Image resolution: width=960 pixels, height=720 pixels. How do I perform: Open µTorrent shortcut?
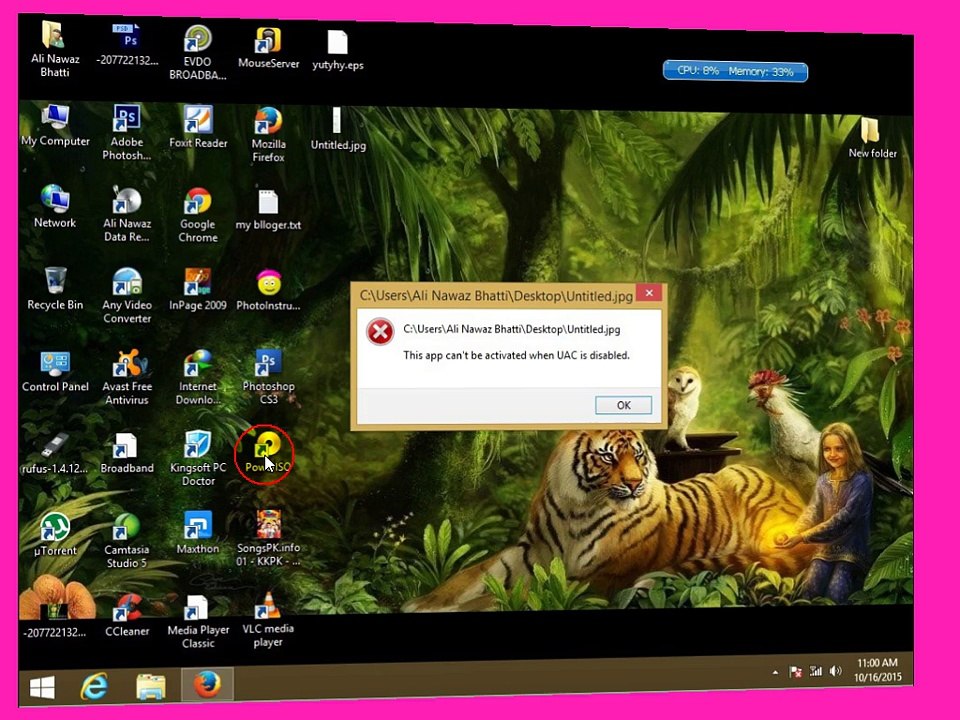coord(55,534)
